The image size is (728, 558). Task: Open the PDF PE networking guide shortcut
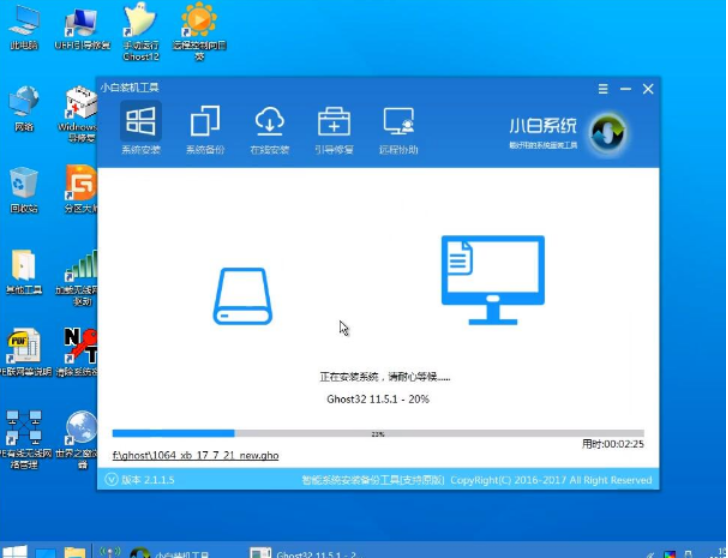click(x=25, y=353)
